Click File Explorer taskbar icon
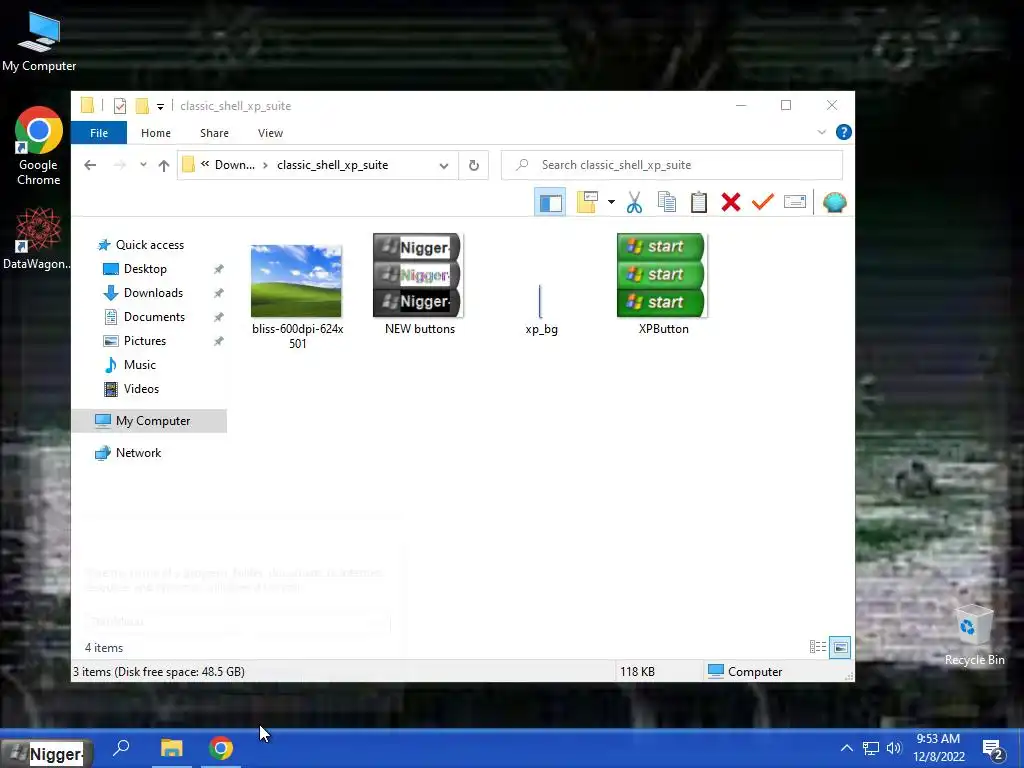The image size is (1024, 768). (x=172, y=748)
